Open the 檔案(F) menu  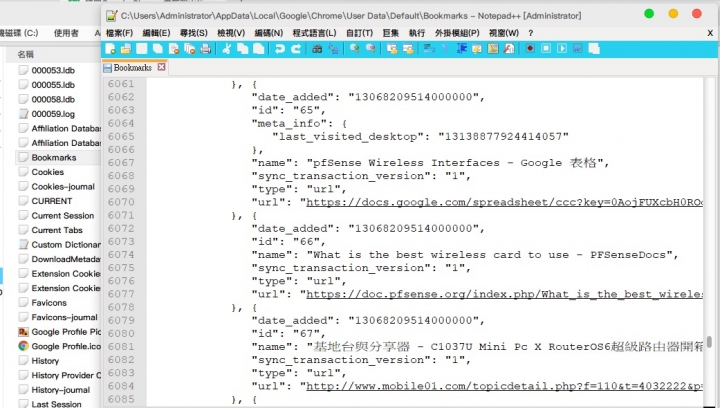click(x=119, y=33)
